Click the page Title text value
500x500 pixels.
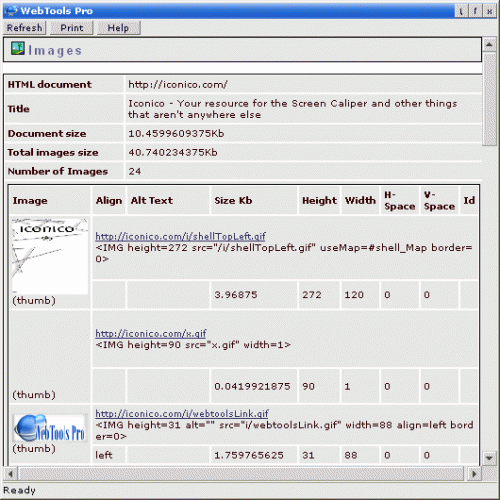click(293, 109)
